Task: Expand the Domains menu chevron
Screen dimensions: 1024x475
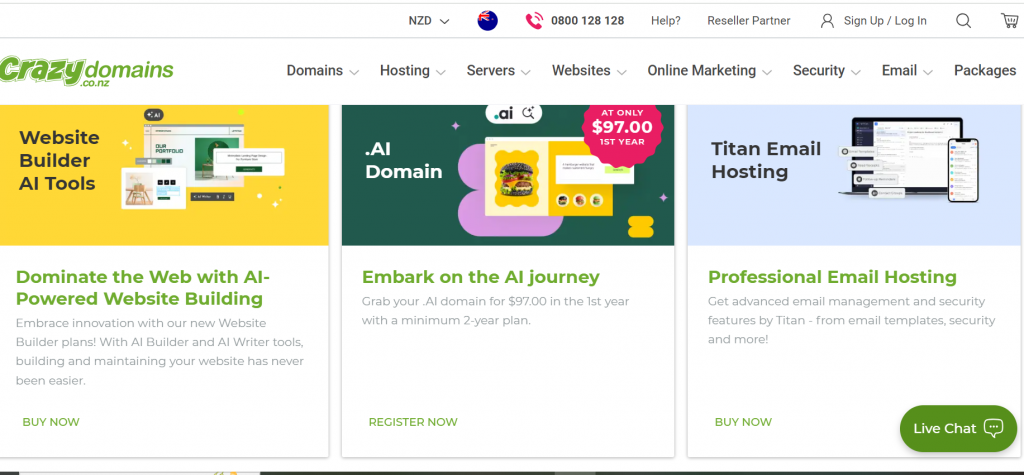Action: click(x=354, y=72)
